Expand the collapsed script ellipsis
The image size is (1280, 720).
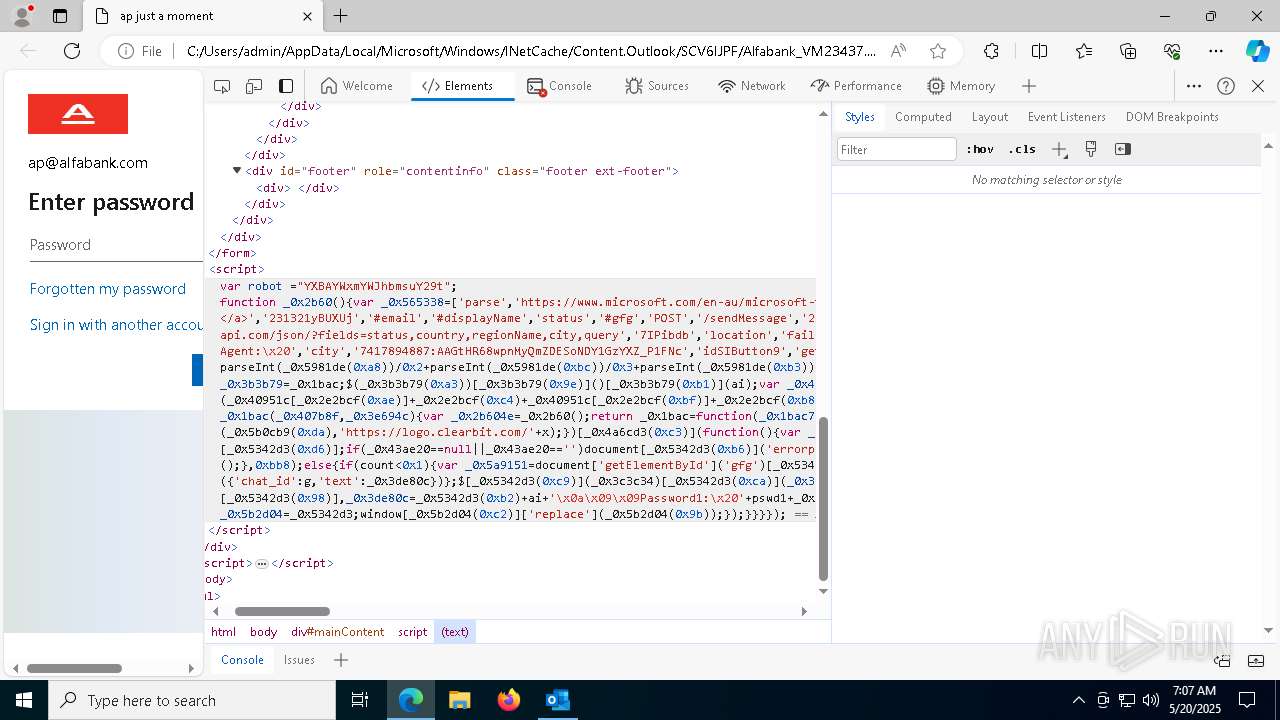(x=261, y=564)
